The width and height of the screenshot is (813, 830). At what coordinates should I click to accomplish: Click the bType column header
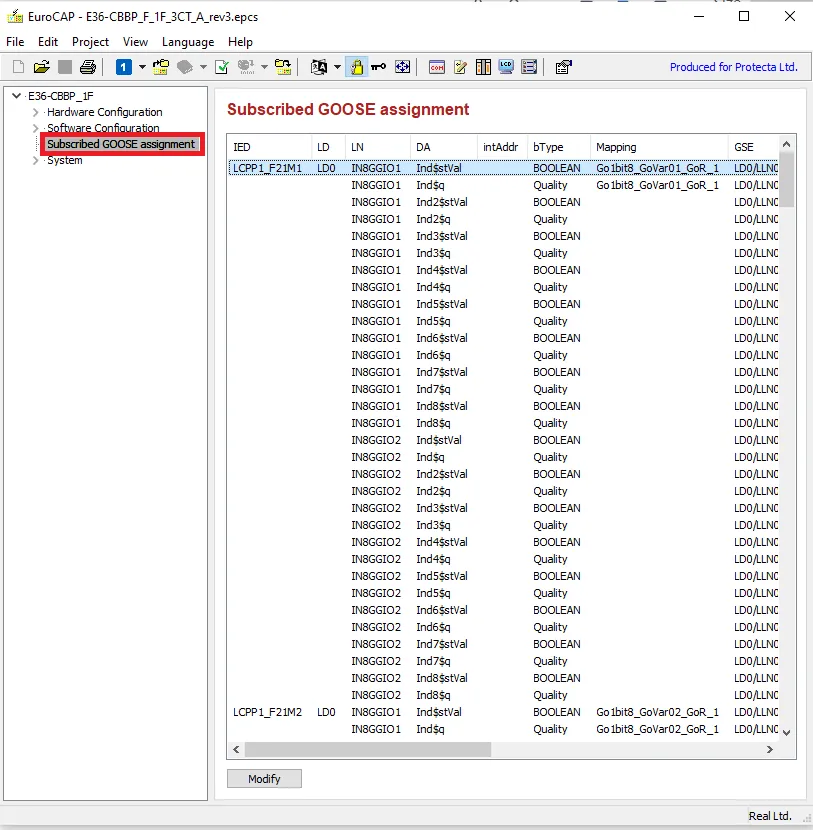click(x=559, y=147)
